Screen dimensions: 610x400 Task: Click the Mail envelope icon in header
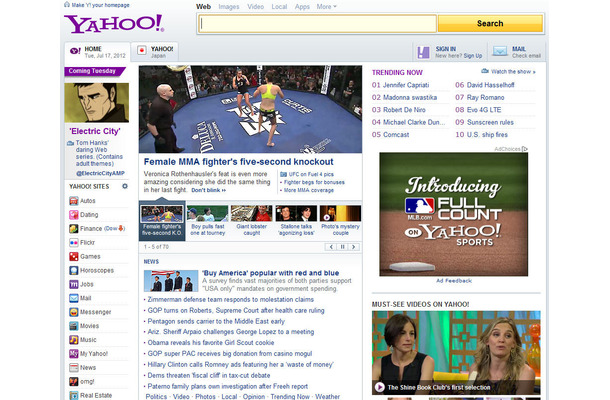click(x=500, y=51)
